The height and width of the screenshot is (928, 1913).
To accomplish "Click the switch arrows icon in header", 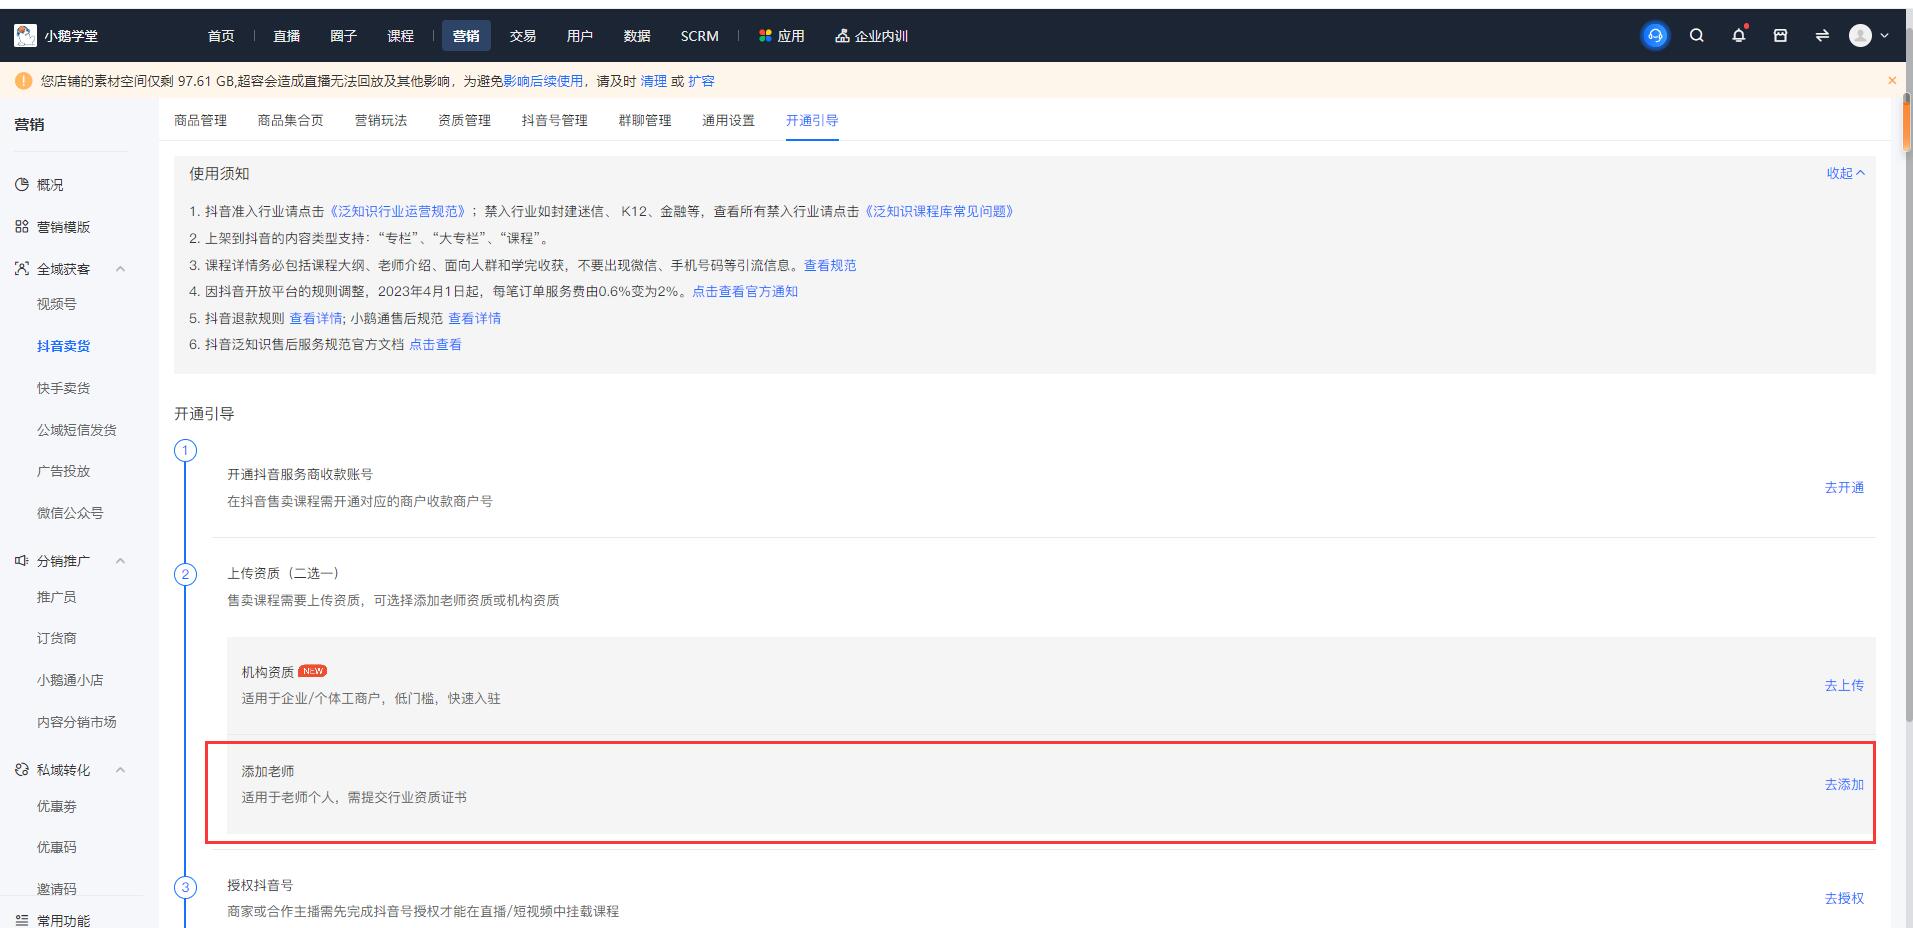I will coord(1822,36).
